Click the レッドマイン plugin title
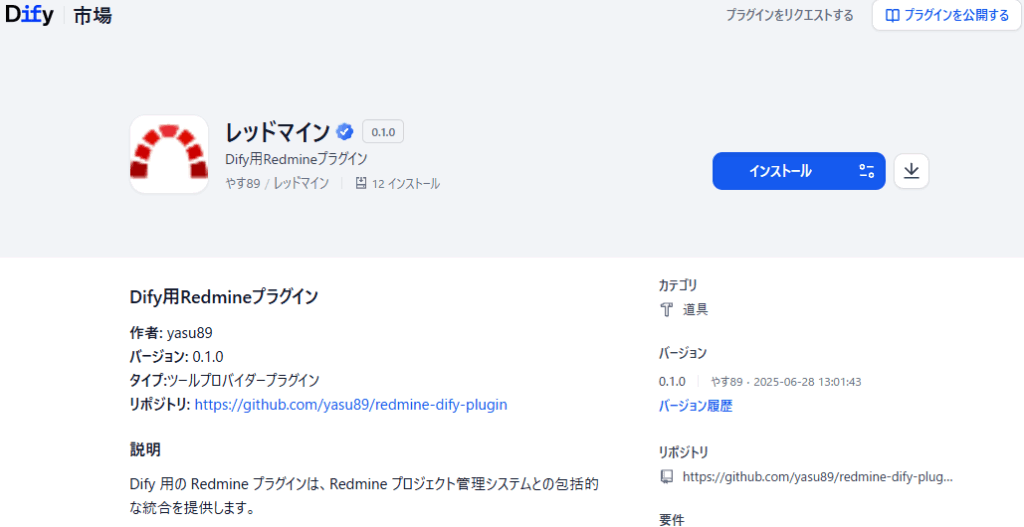Viewport: 1024px width, 527px height. [278, 133]
